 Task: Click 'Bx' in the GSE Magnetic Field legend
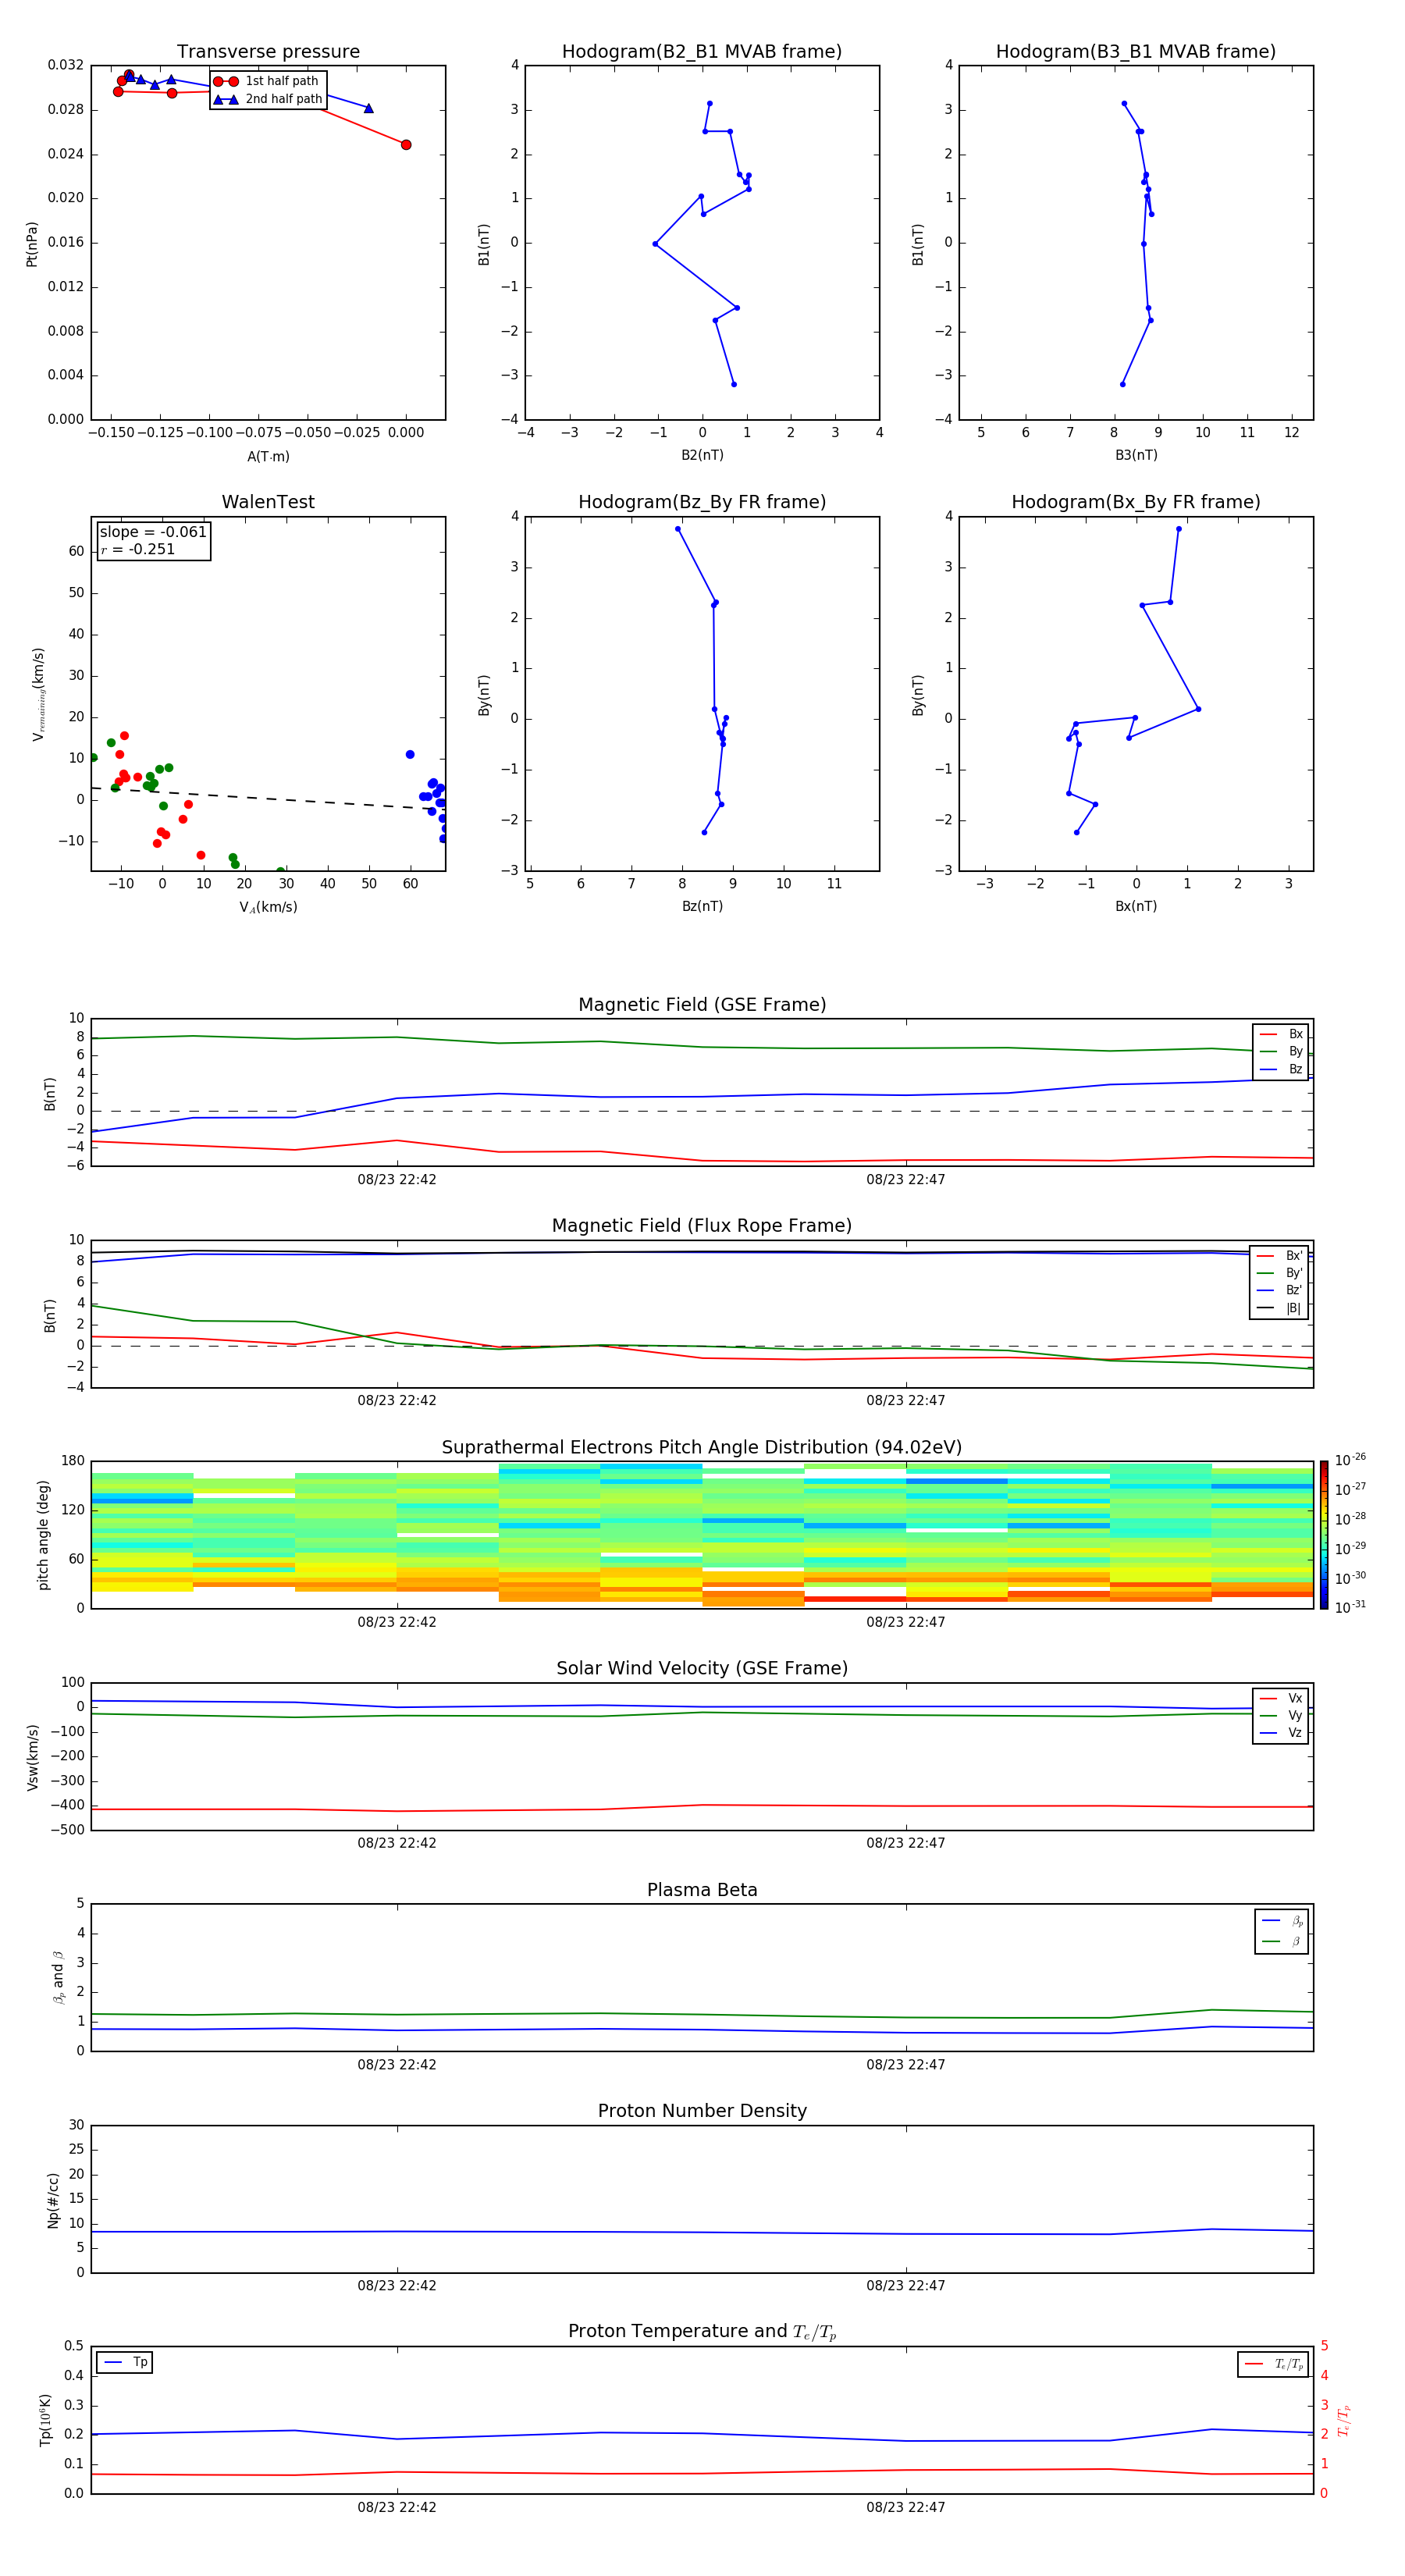(1281, 1034)
